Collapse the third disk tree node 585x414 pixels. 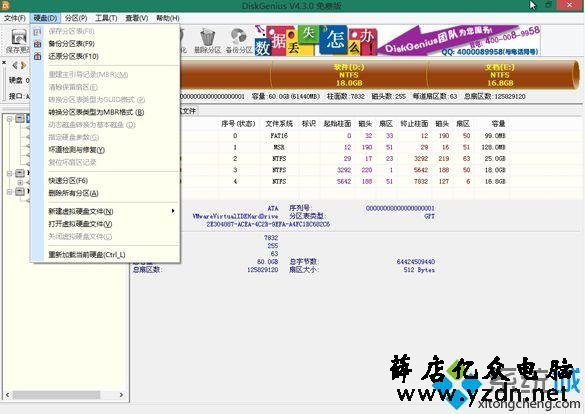(9, 192)
